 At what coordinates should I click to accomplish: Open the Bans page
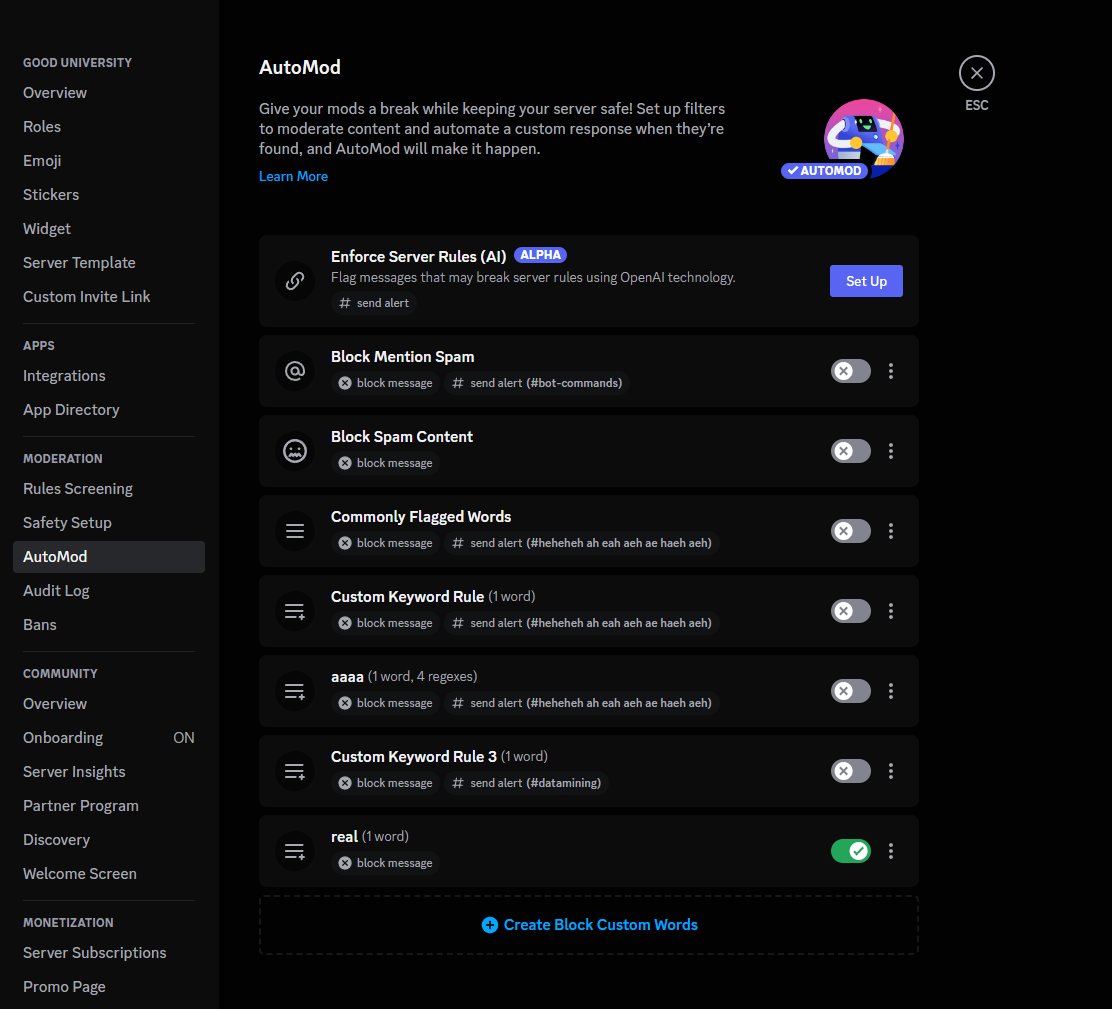tap(109, 625)
